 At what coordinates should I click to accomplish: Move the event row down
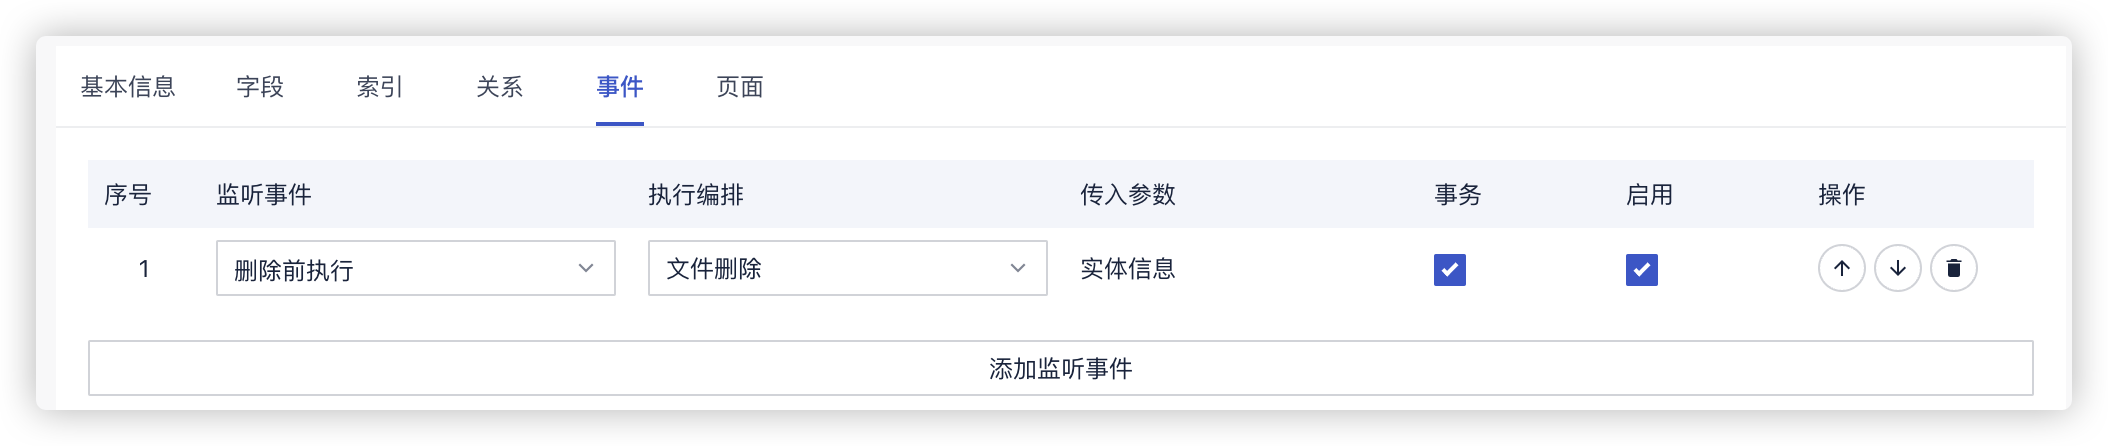point(1897,268)
